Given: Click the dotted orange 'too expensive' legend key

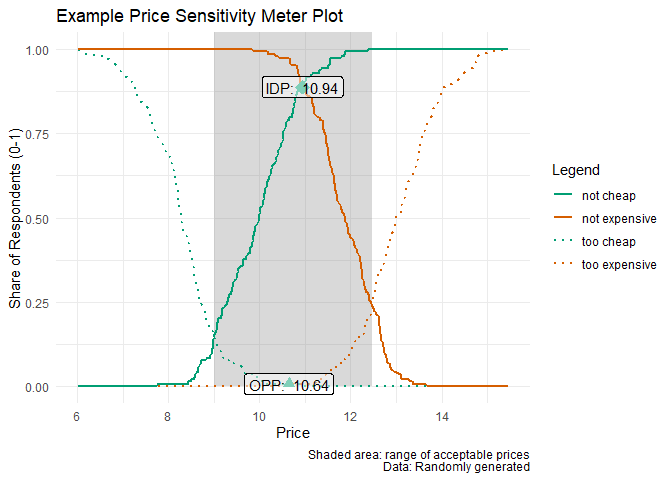Looking at the screenshot, I should click(563, 265).
